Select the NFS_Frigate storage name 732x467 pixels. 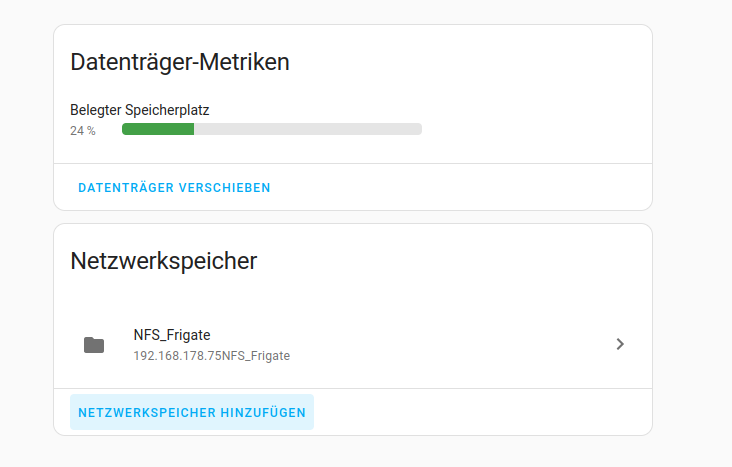tap(172, 335)
